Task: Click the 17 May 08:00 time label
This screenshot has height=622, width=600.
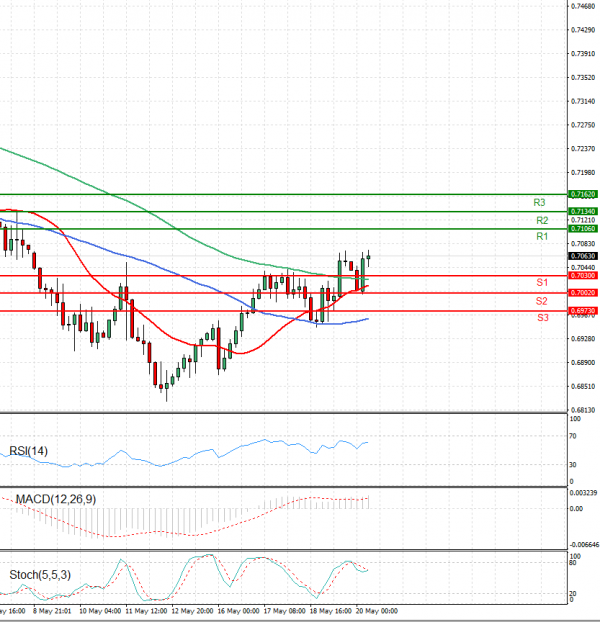Action: click(x=284, y=611)
